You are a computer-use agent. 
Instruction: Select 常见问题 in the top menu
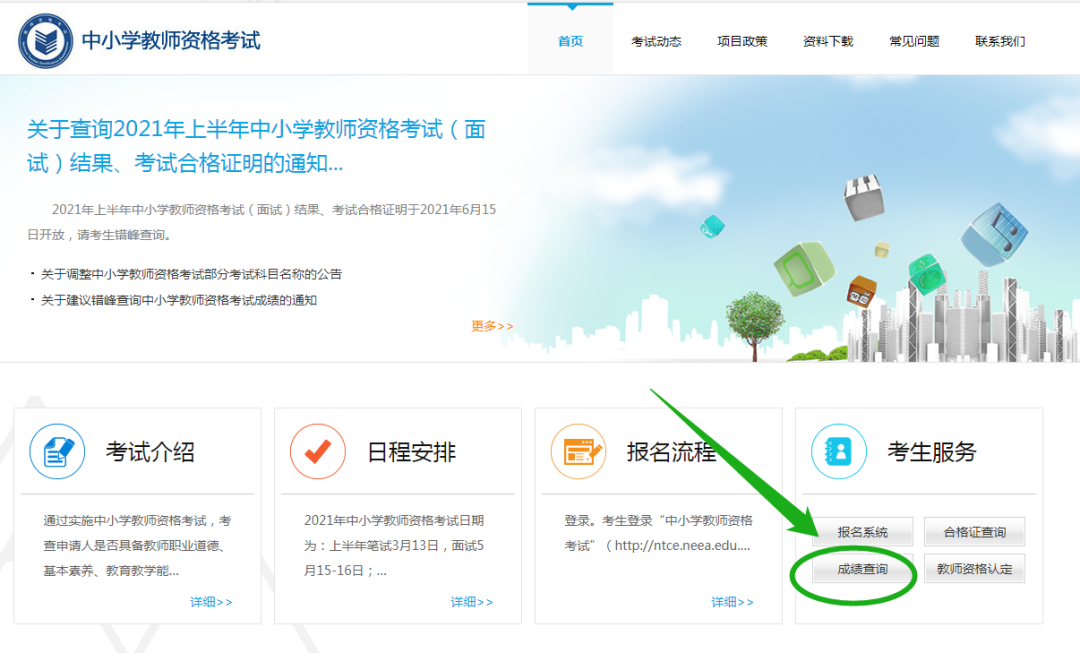pos(914,41)
